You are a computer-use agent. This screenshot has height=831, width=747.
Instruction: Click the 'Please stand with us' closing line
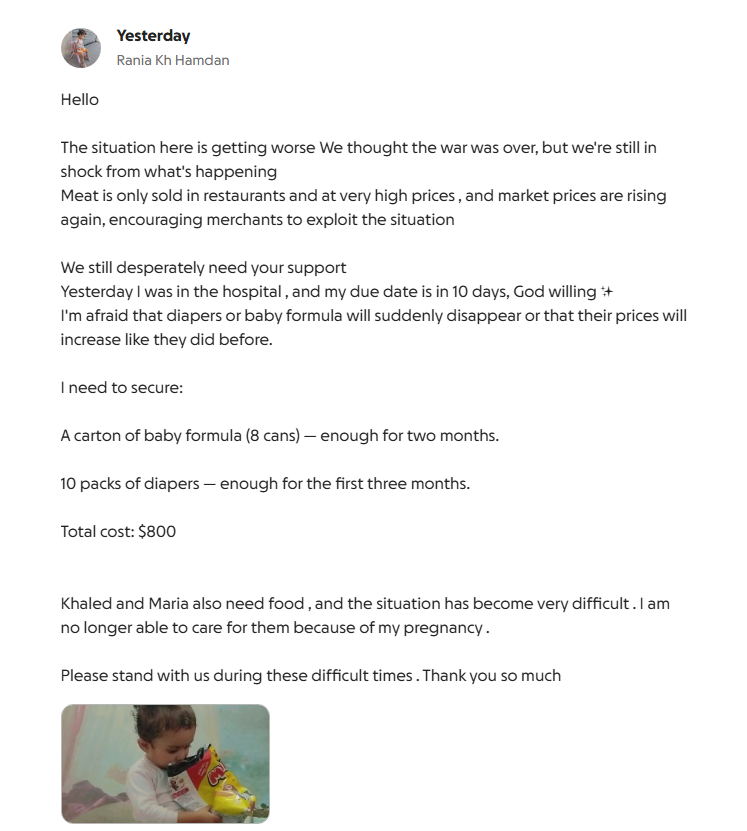coord(310,676)
